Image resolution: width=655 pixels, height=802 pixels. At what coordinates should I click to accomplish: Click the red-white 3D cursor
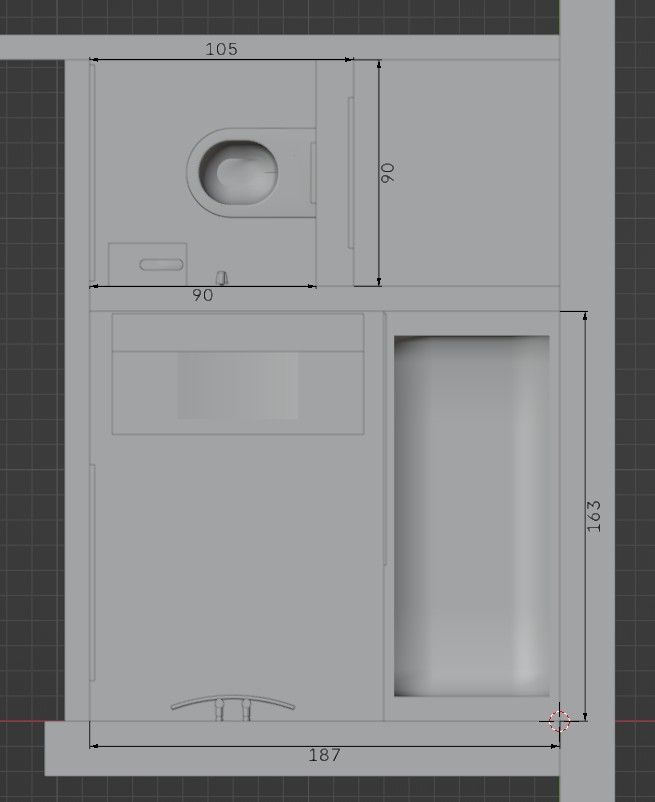(559, 721)
